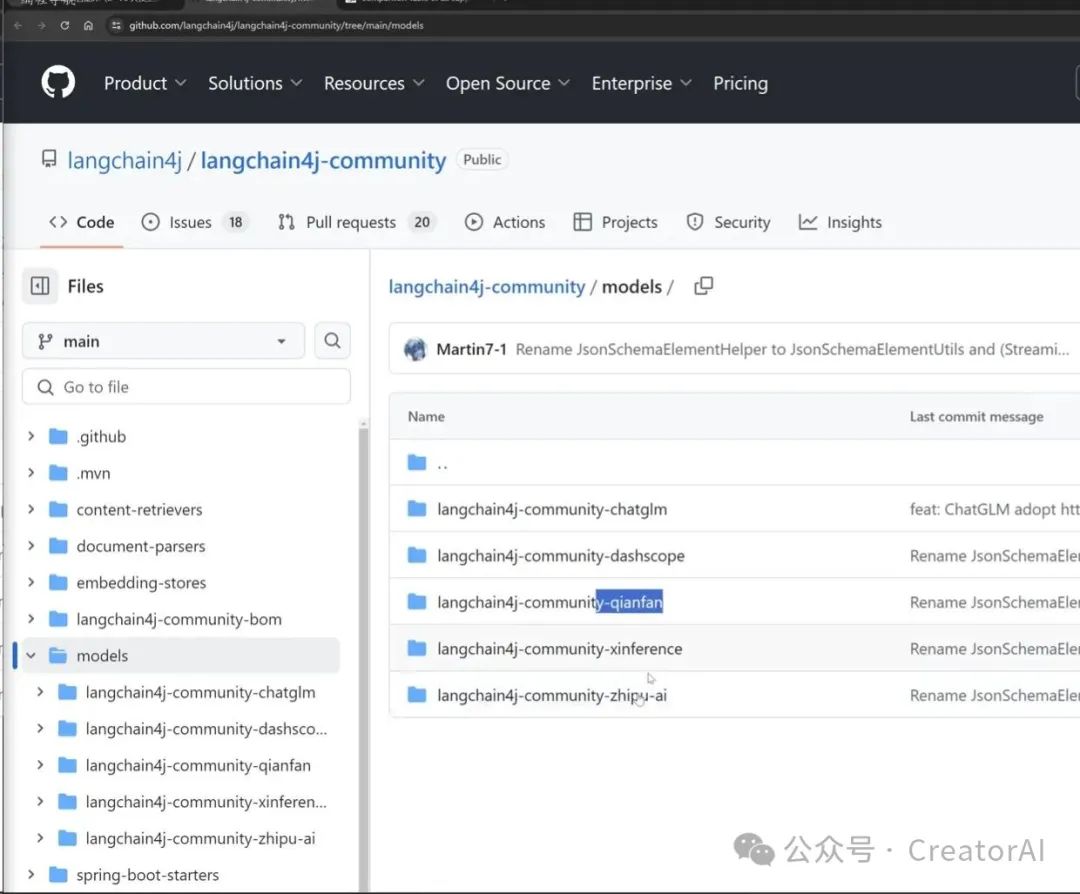Screen dimensions: 1080x894
Task: Expand the document-parsers folder chevron
Action: click(x=31, y=545)
